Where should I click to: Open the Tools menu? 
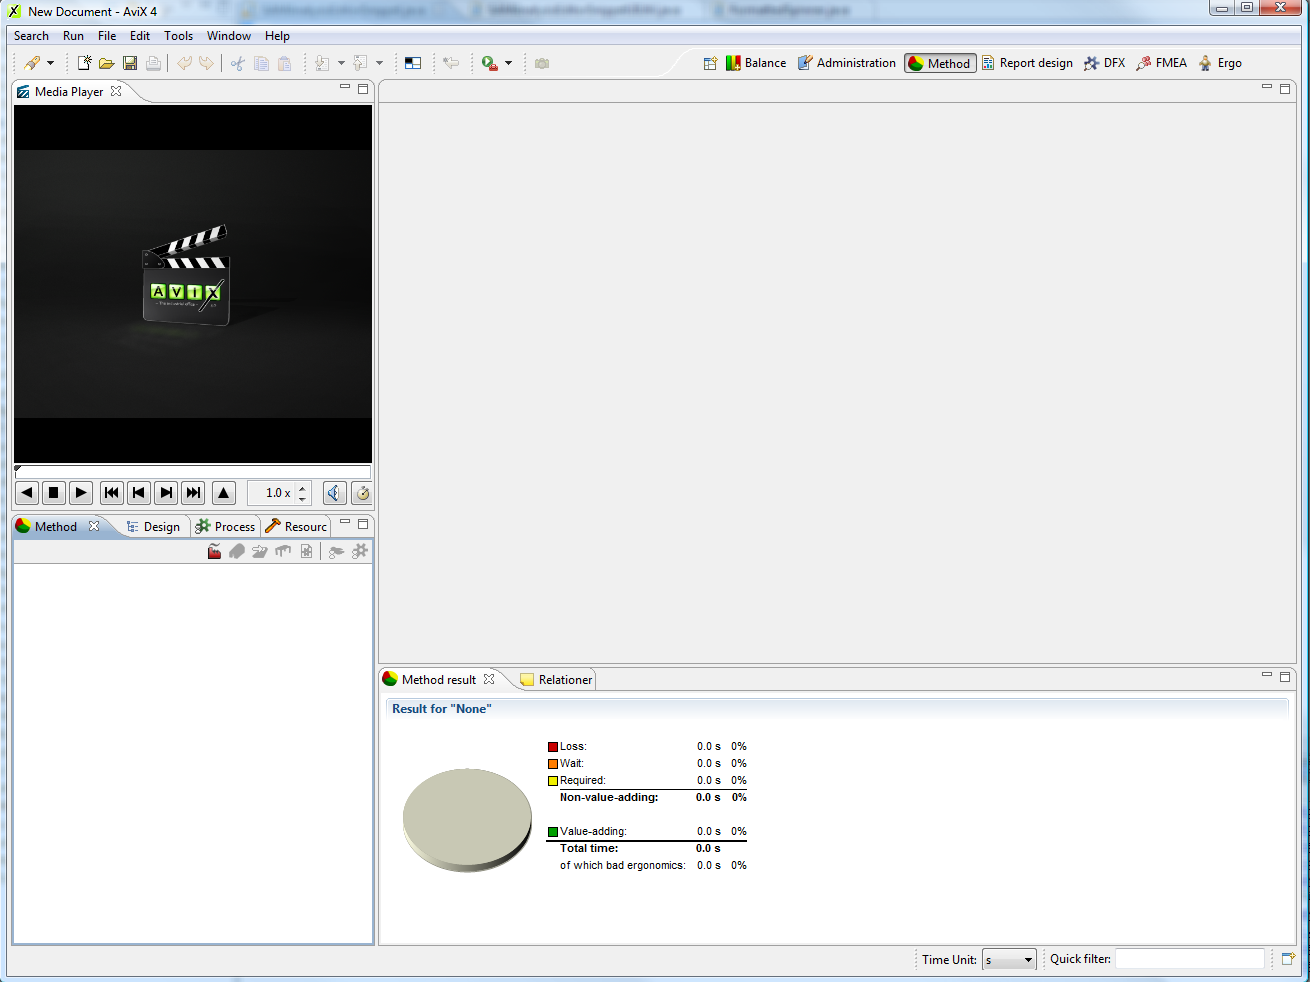pyautogui.click(x=178, y=36)
